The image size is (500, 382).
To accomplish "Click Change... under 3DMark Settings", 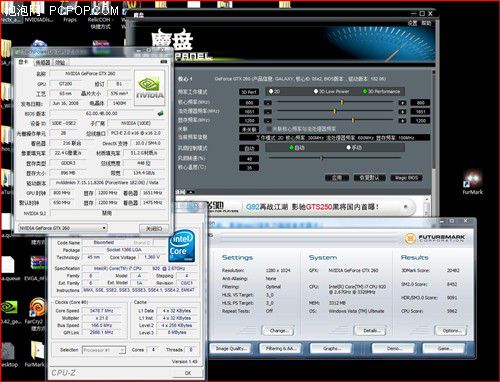I will coord(278,331).
